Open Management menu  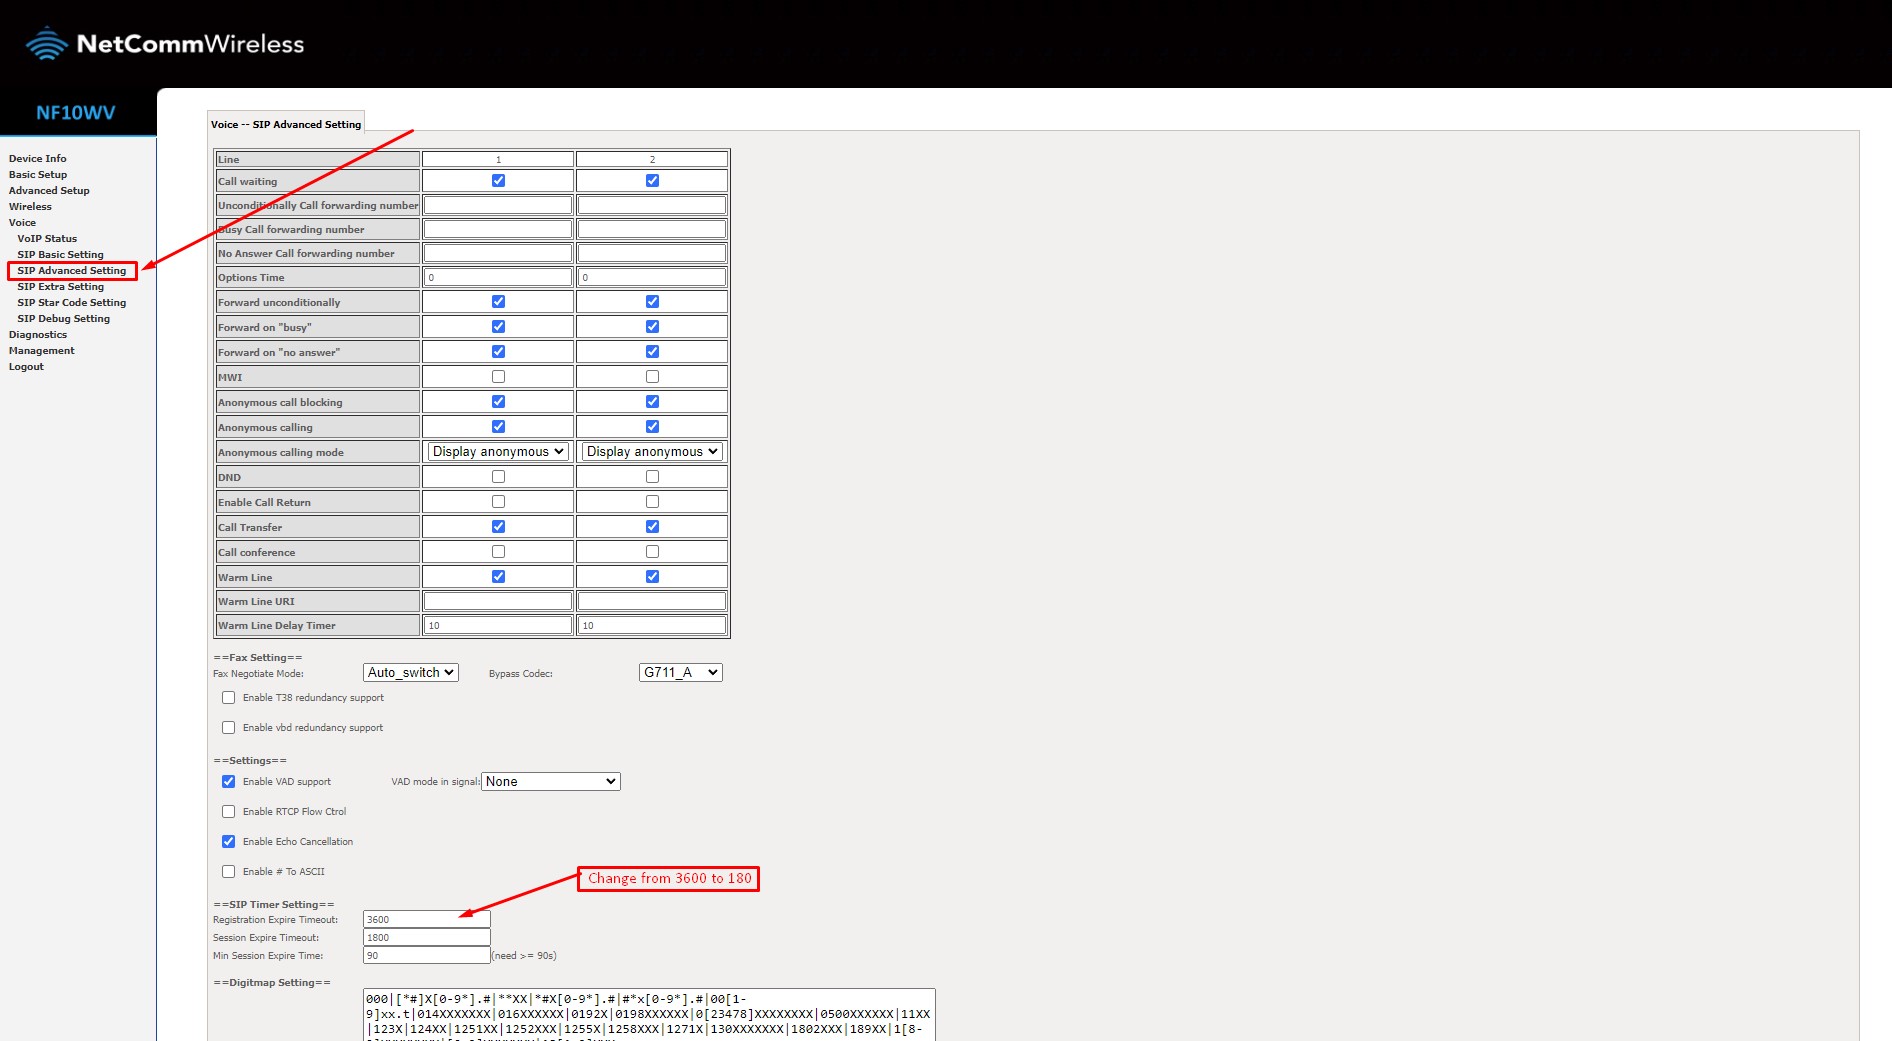click(42, 350)
